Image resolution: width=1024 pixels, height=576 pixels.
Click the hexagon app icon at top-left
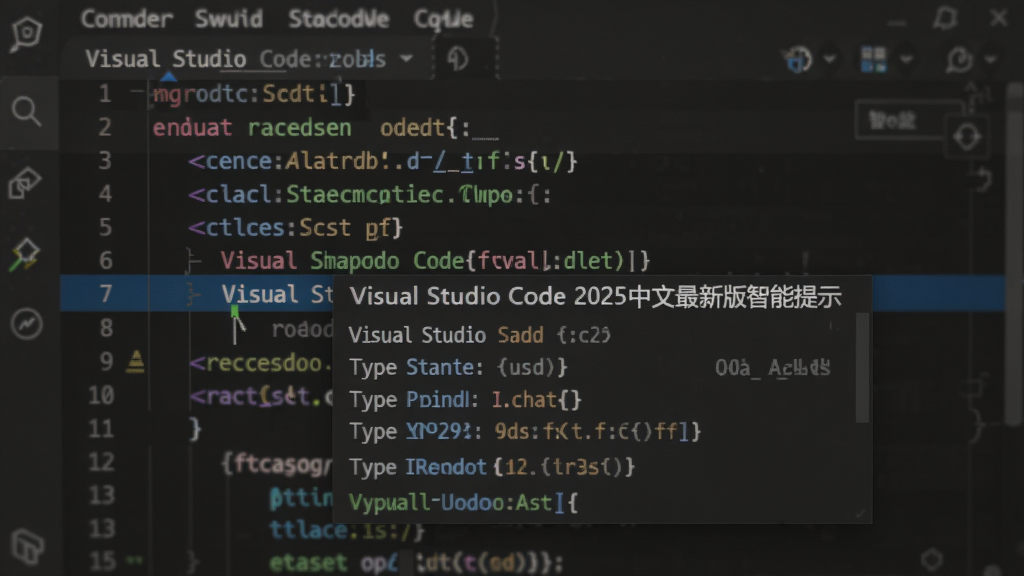[x=26, y=33]
